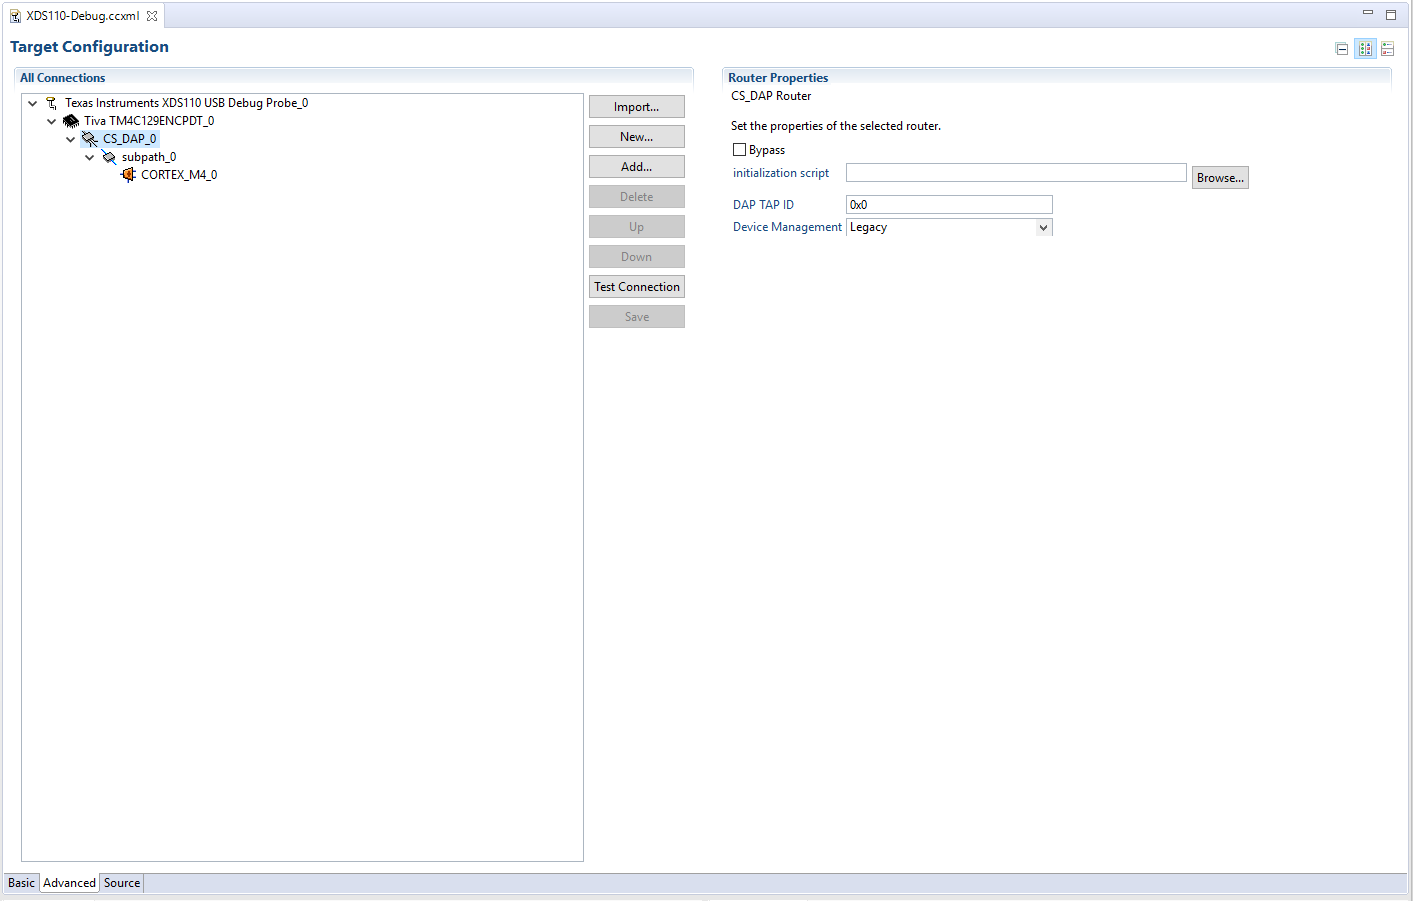
Task: Select the CS_DAP_0 tree item
Action: [129, 139]
